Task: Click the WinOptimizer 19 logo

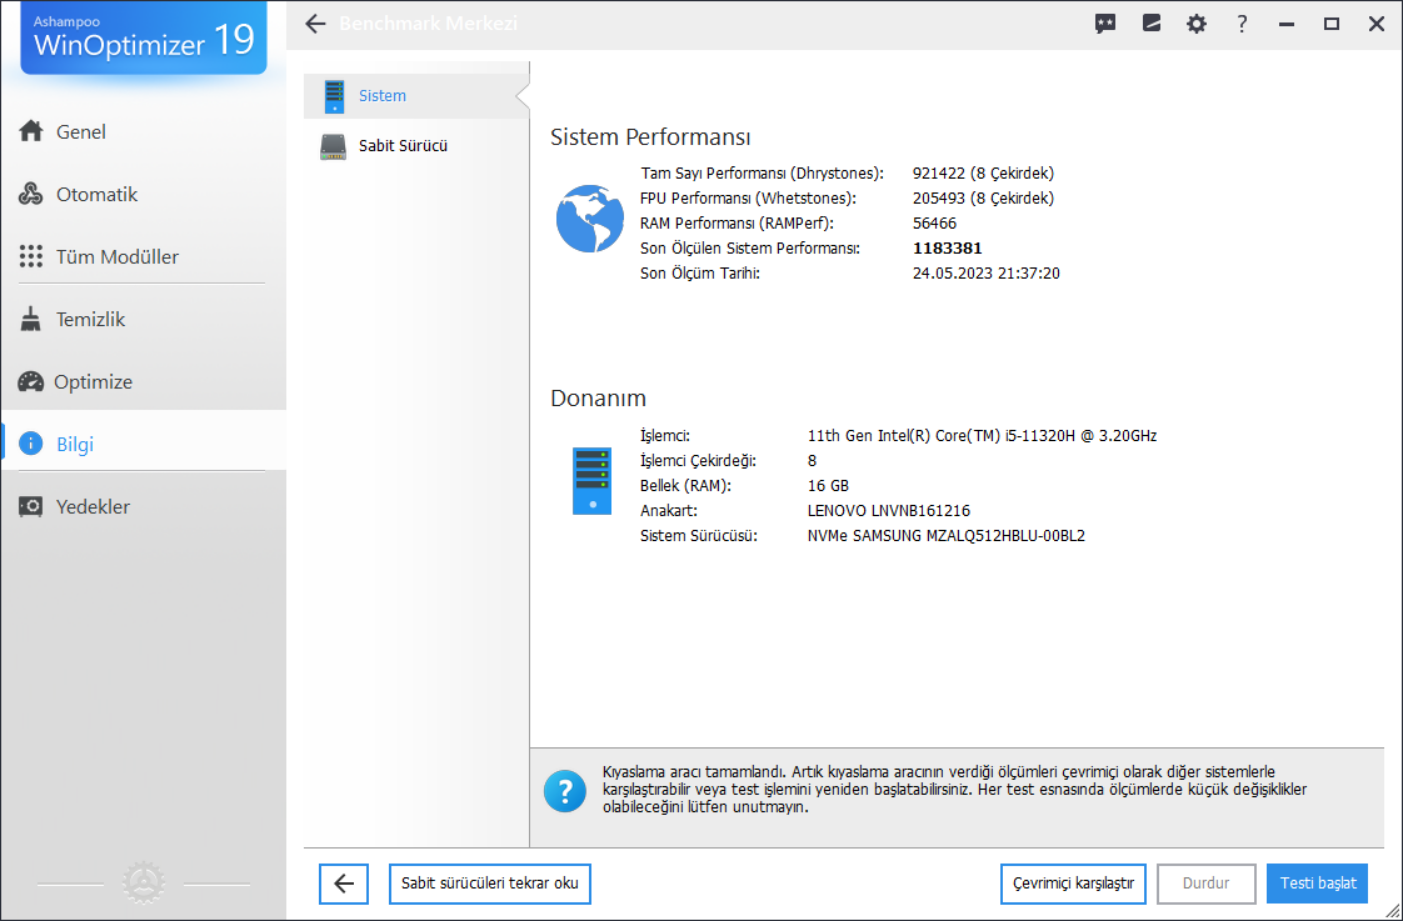Action: tap(144, 38)
